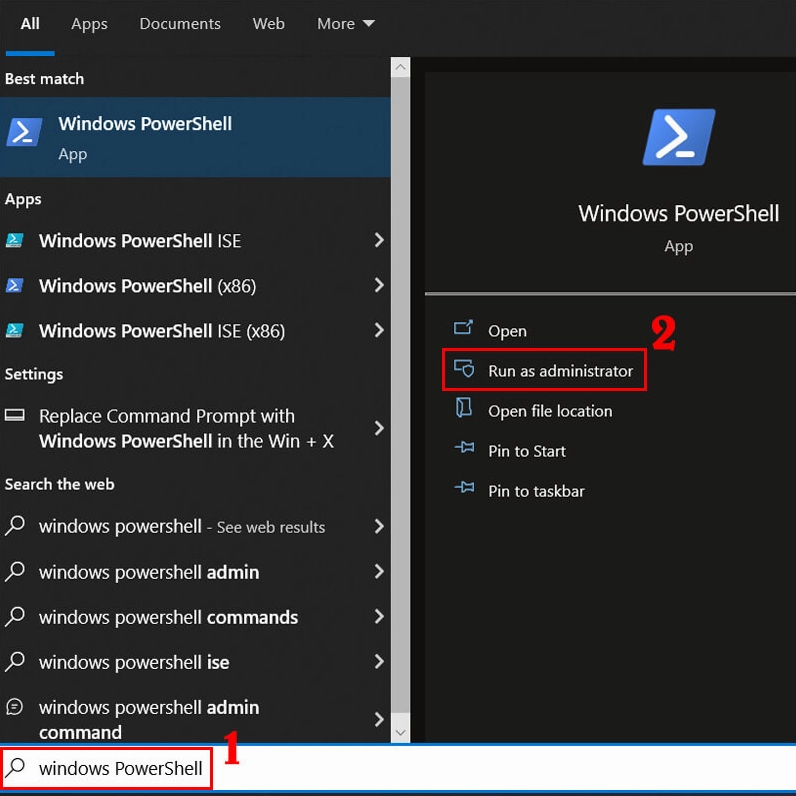Screen dimensions: 796x796
Task: Choose Open file location
Action: coord(550,411)
